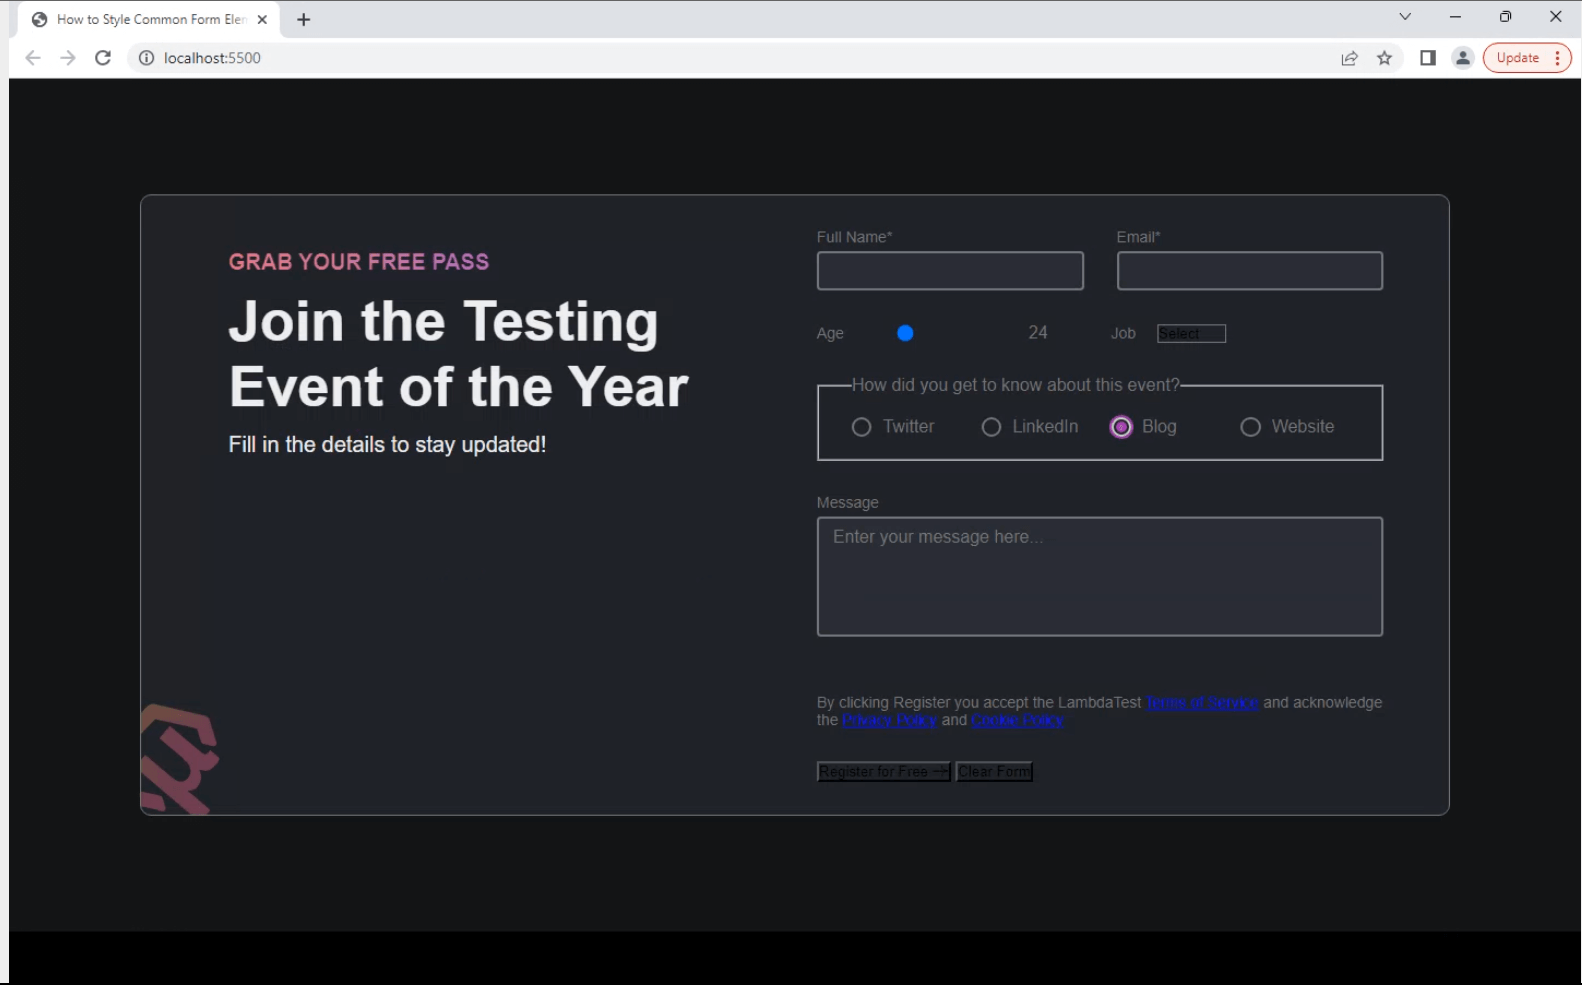
Task: Click into the Email field
Action: click(1250, 271)
